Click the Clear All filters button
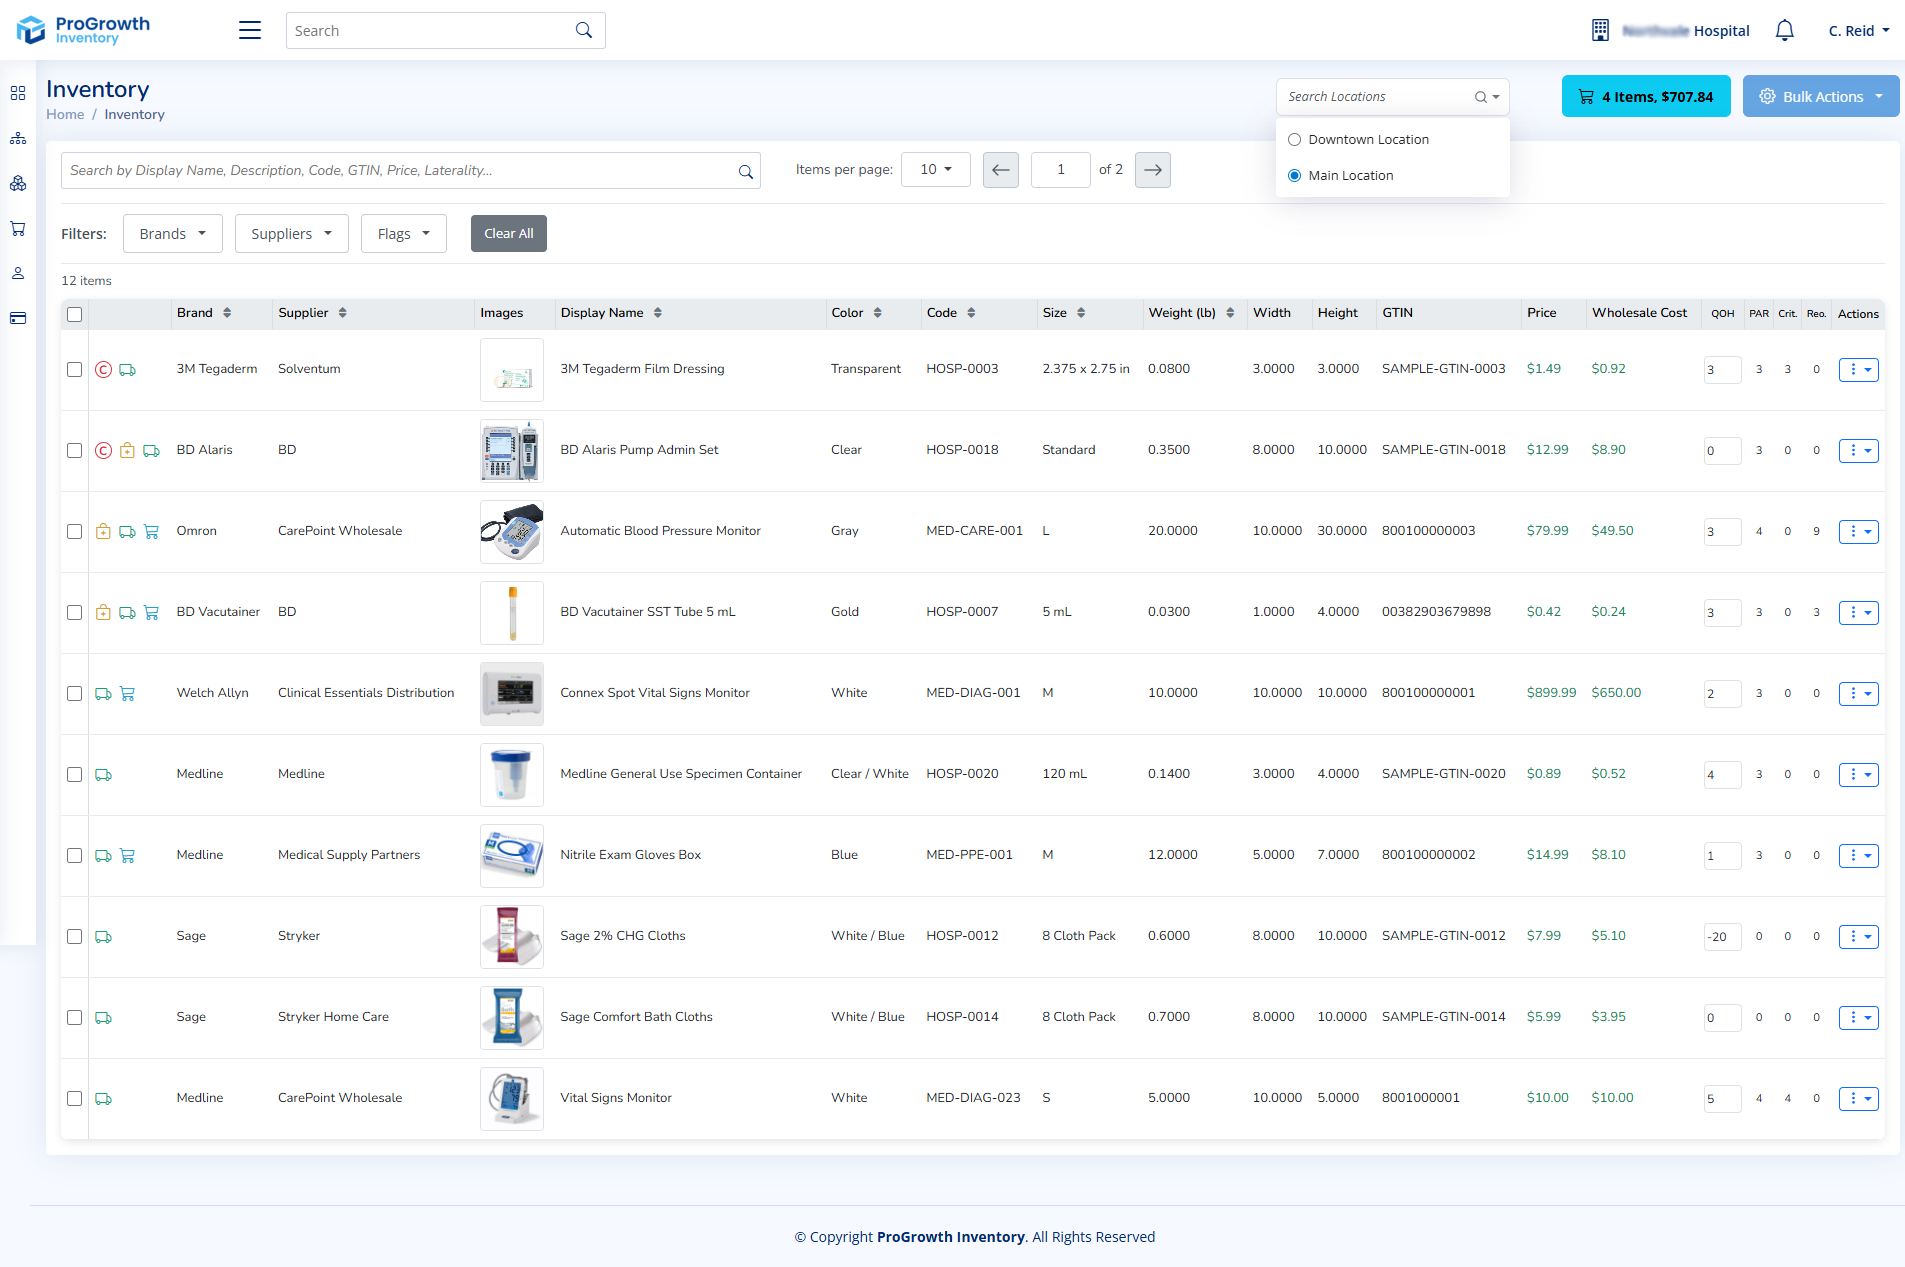The width and height of the screenshot is (1905, 1267). click(x=509, y=234)
